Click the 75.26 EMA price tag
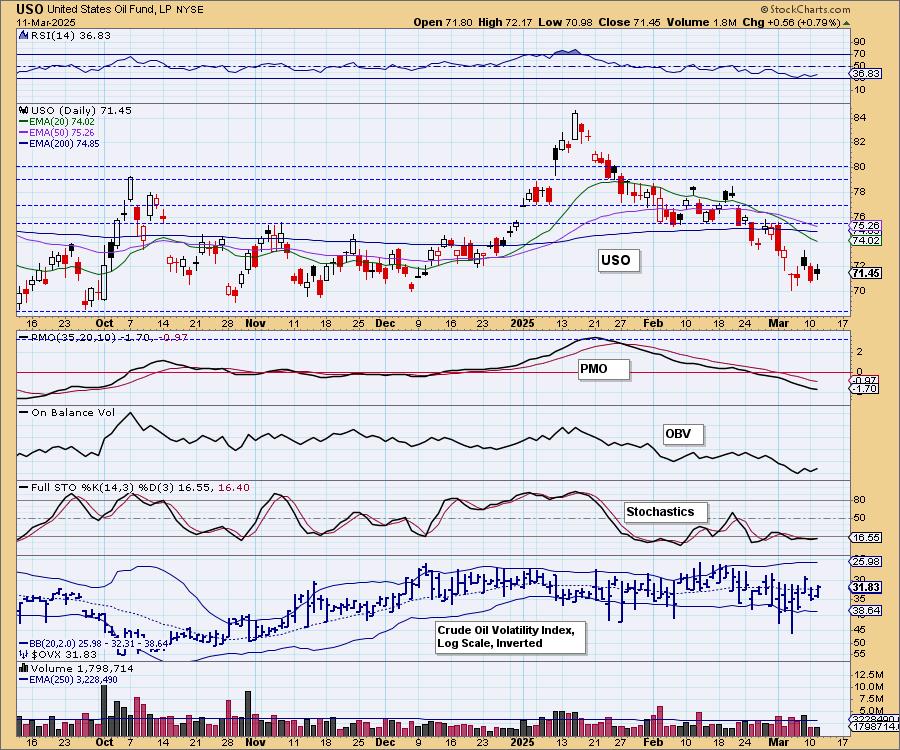This screenshot has width=900, height=750. pyautogui.click(x=866, y=226)
